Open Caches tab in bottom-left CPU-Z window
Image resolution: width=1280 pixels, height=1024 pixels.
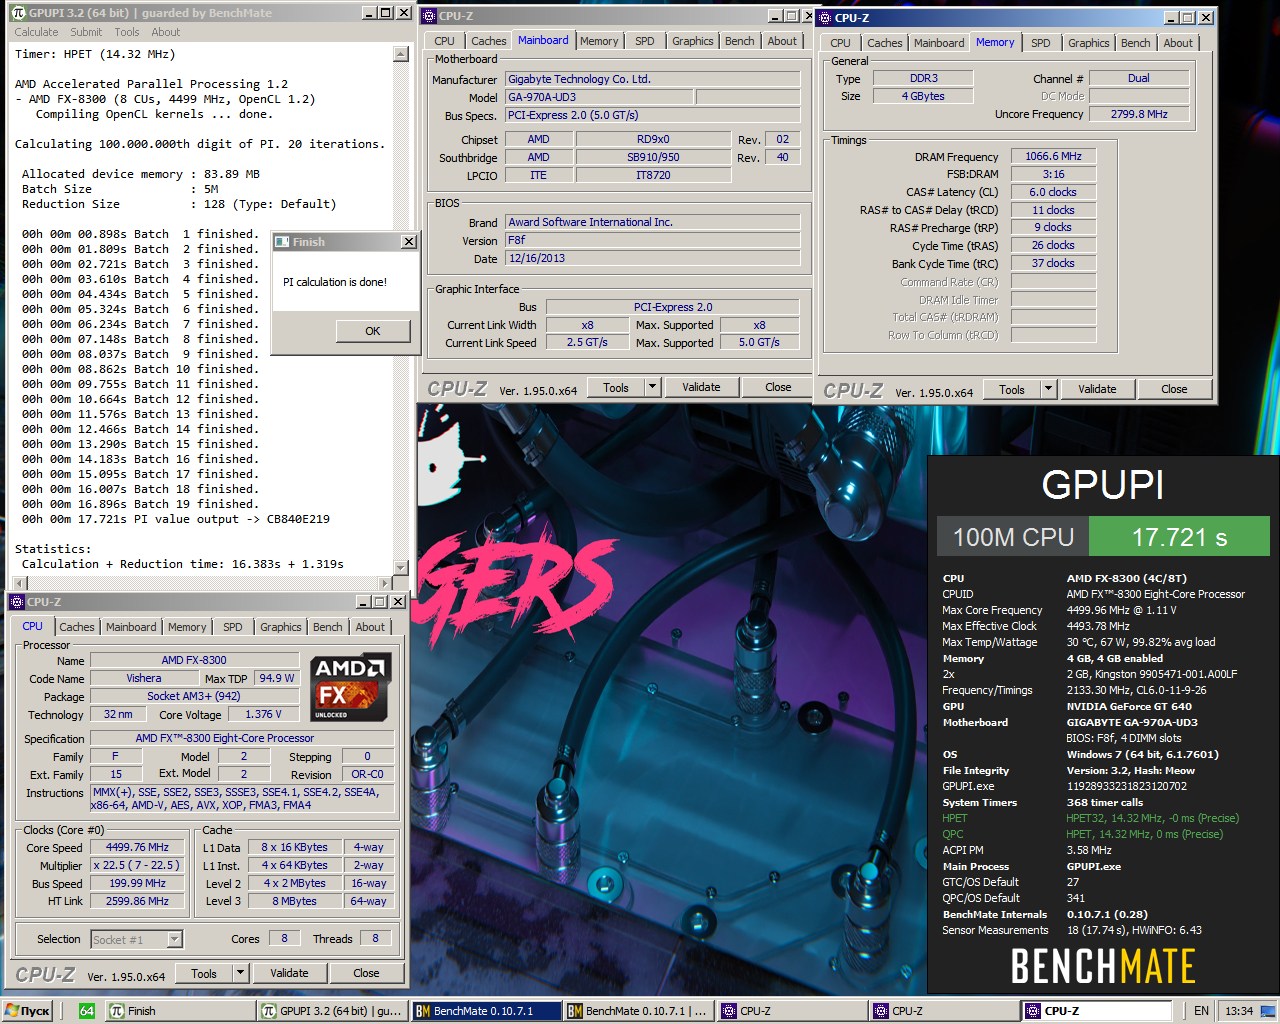(x=77, y=627)
